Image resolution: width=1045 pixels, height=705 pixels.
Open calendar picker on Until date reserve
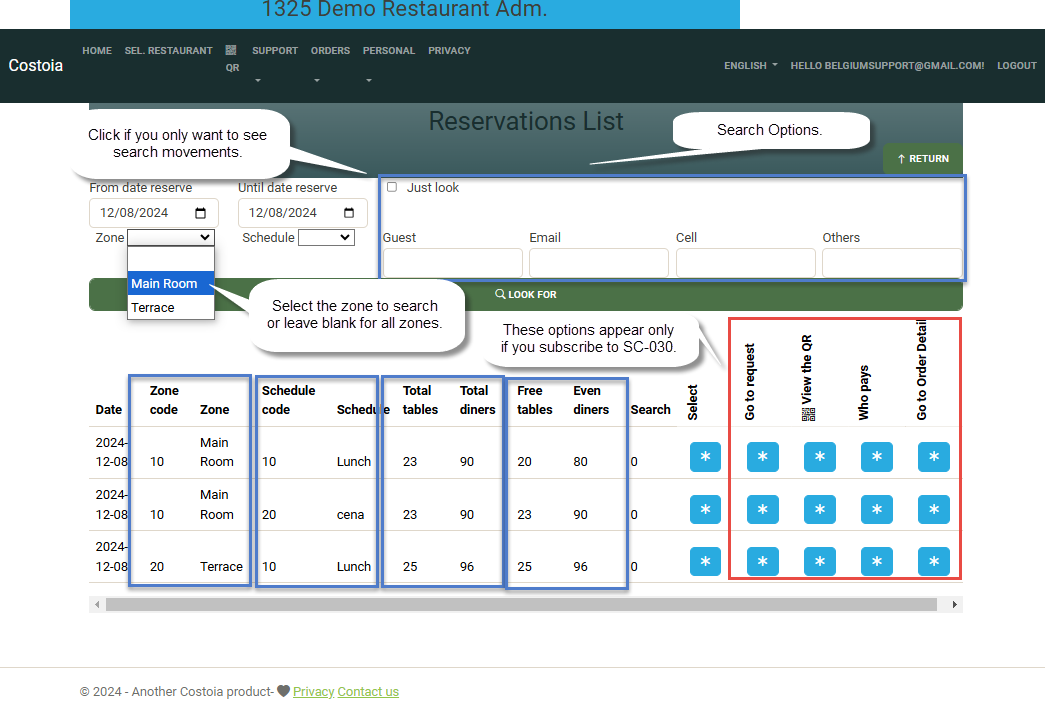click(349, 213)
